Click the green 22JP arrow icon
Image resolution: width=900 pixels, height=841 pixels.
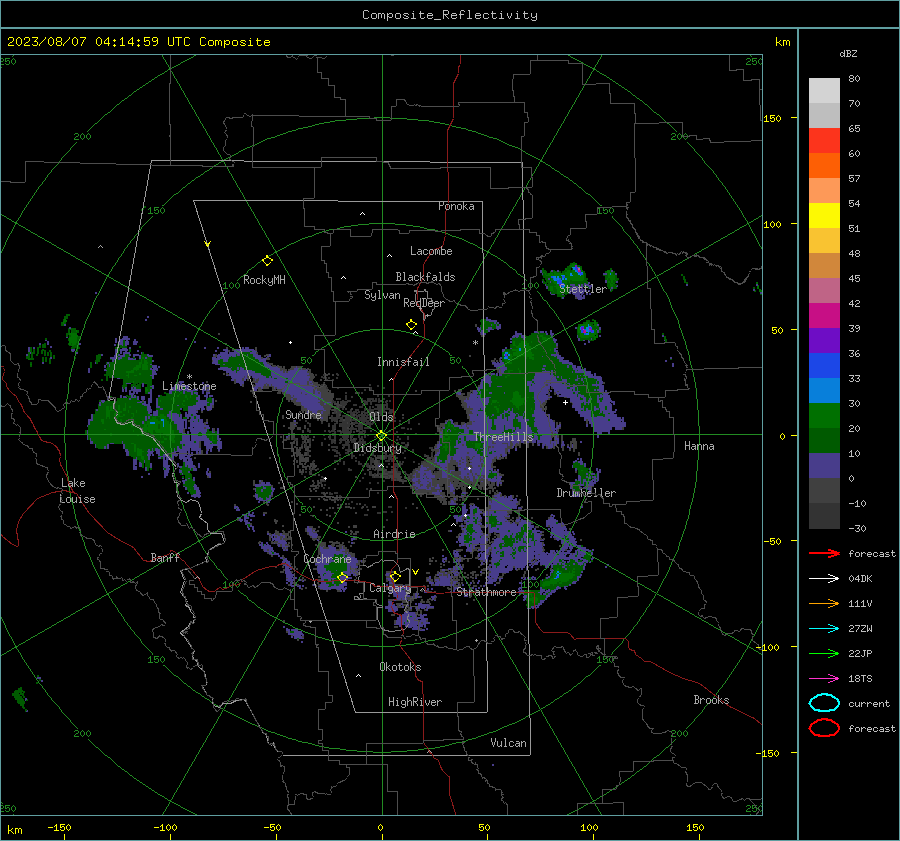tap(824, 653)
